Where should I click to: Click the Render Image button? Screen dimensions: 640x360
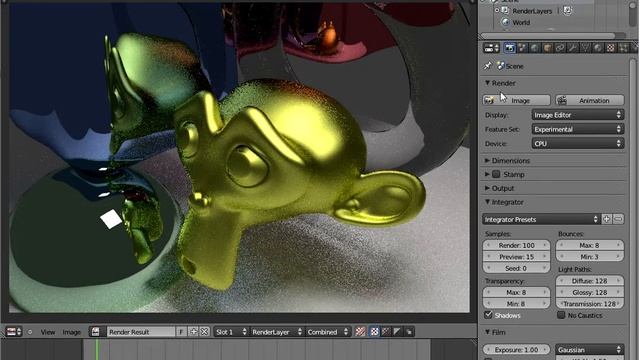pos(516,100)
